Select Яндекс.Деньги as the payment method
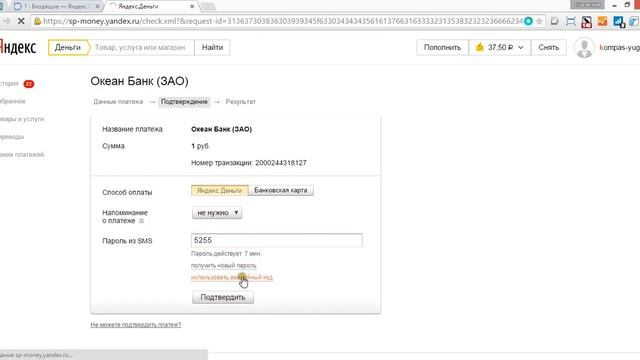The height and width of the screenshot is (360, 640). click(x=220, y=191)
